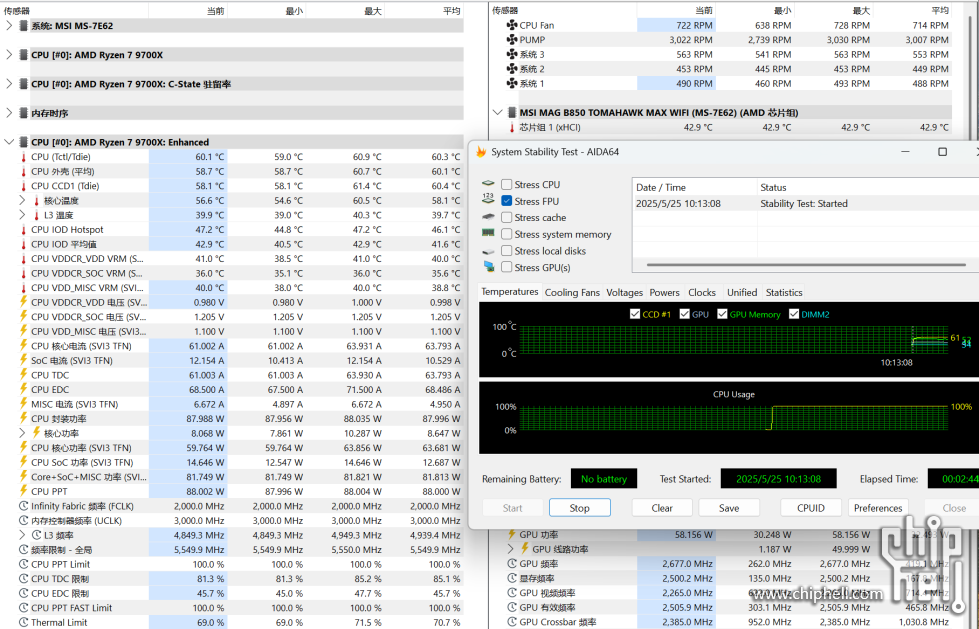This screenshot has height=629, width=979.
Task: Switch to the Powers tab
Action: 664,292
